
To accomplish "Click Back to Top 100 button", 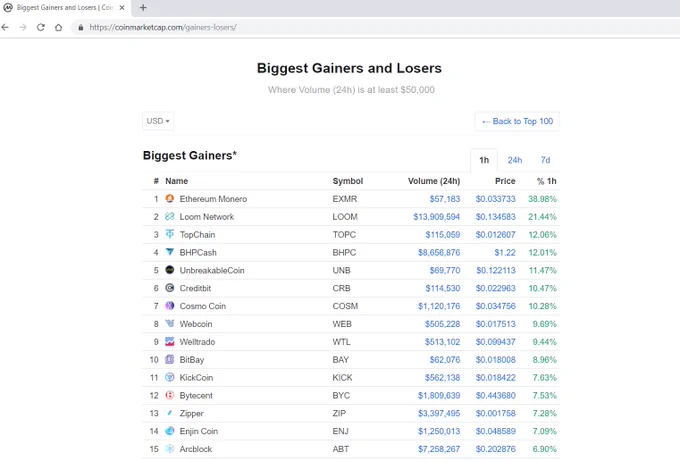I will [517, 121].
